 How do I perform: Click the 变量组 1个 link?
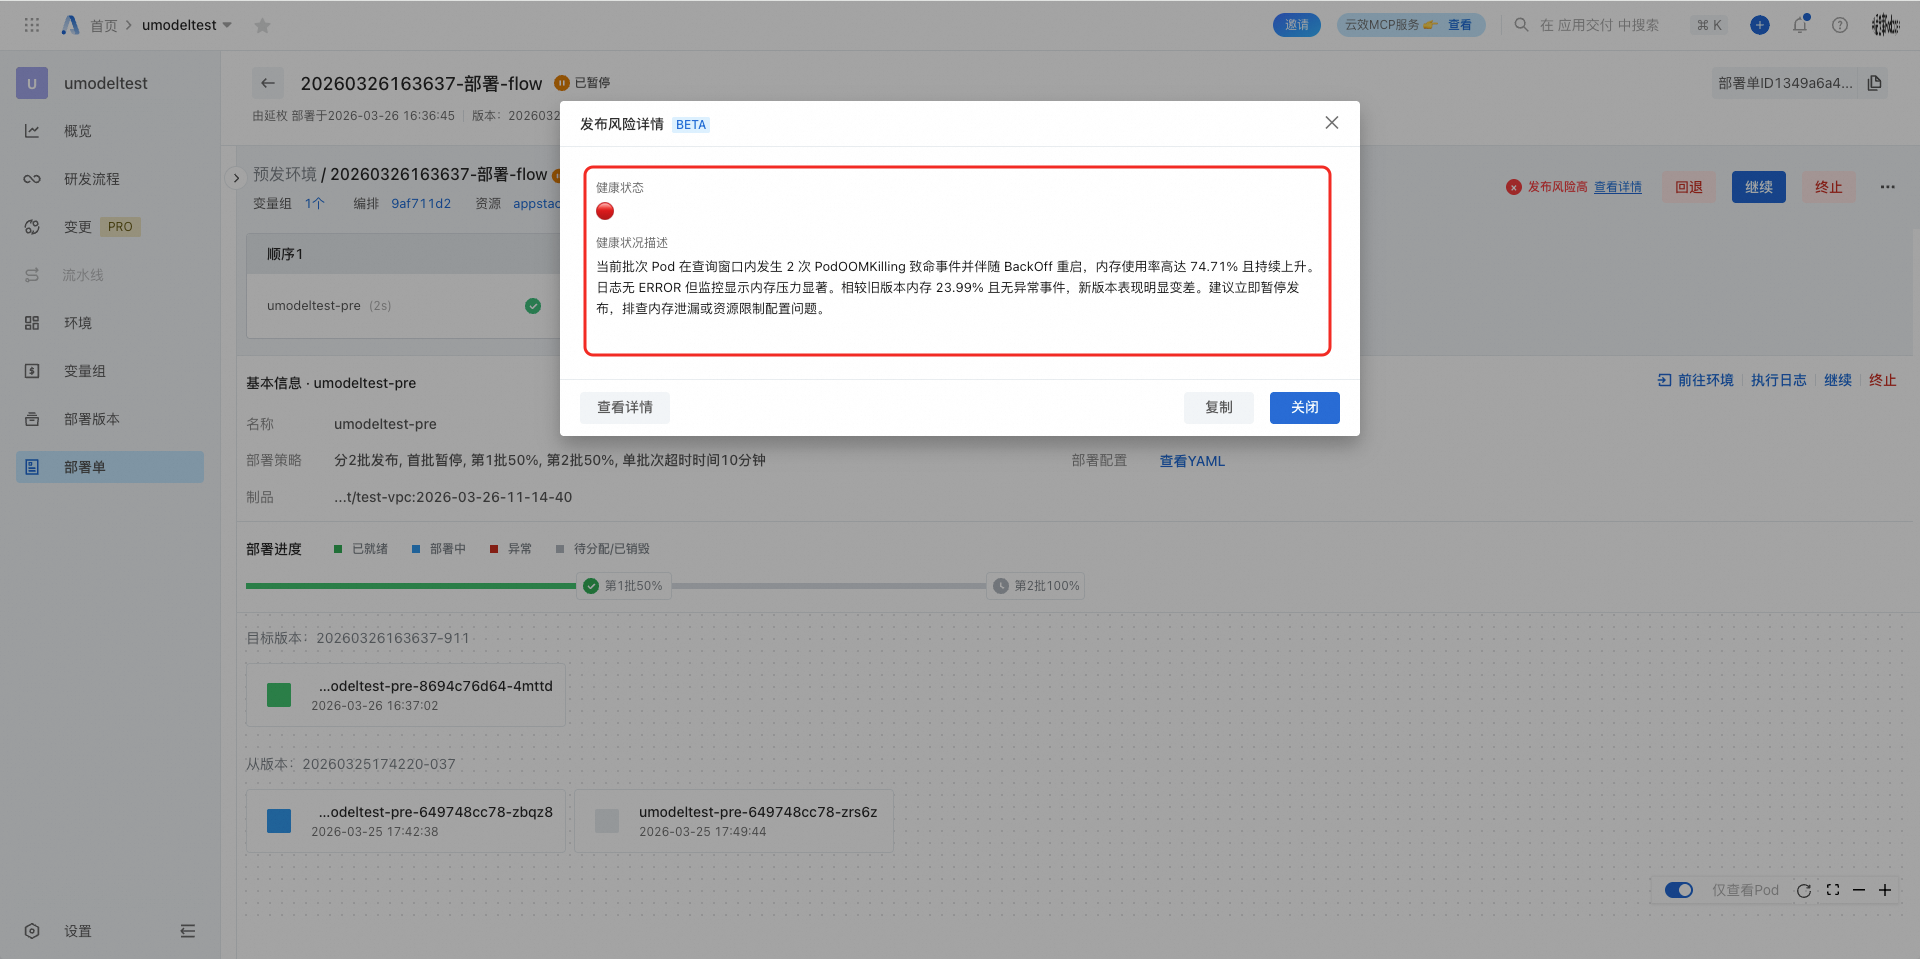tap(315, 203)
